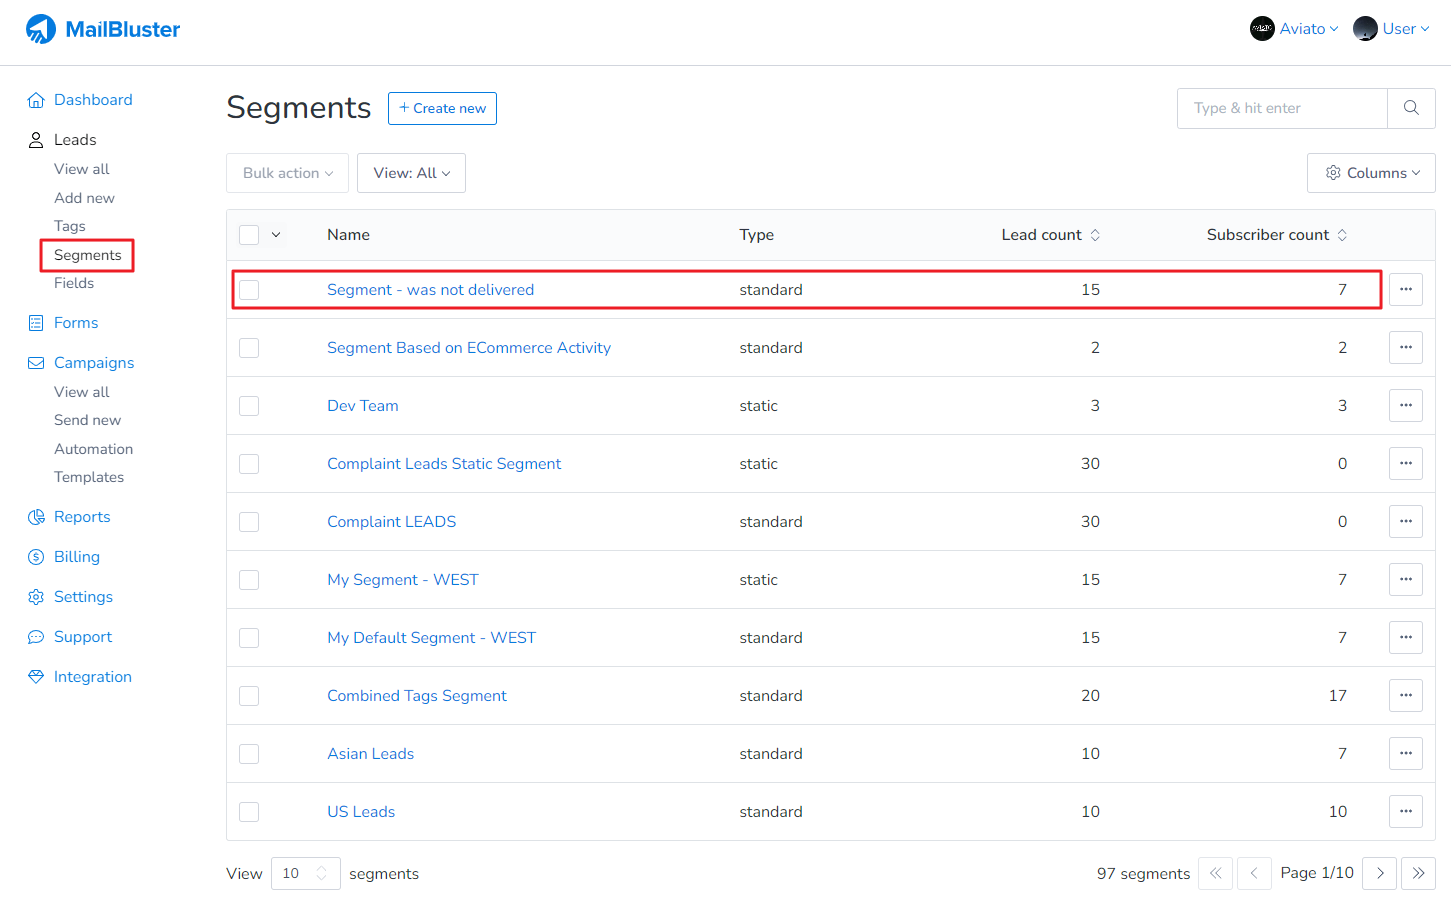Viewport: 1451px width, 902px height.
Task: Open three-dot menu for US Leads row
Action: (1405, 812)
